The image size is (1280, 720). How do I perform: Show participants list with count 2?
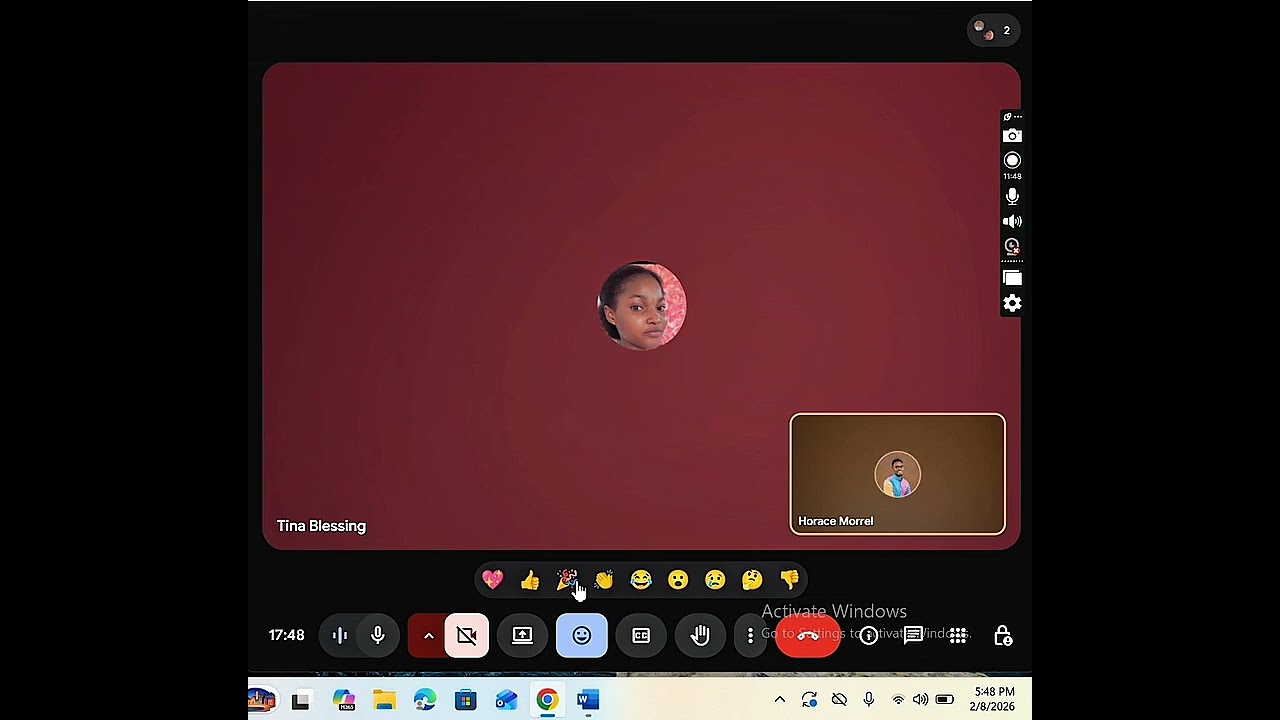993,30
